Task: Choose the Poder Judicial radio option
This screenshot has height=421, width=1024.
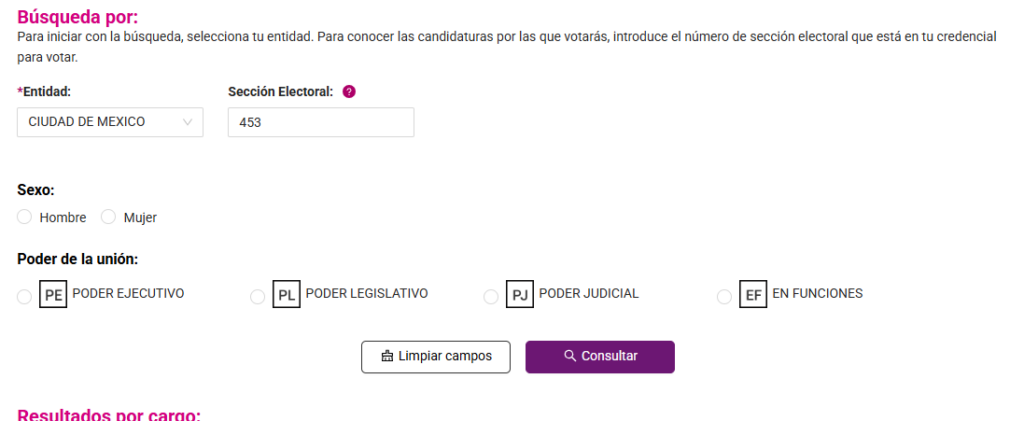Action: [x=490, y=297]
